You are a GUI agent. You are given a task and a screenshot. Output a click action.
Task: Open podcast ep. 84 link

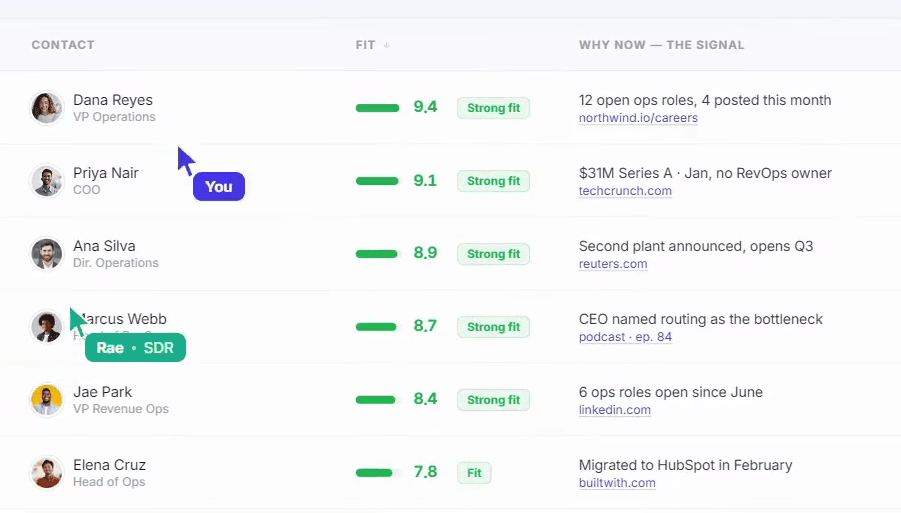[625, 337]
